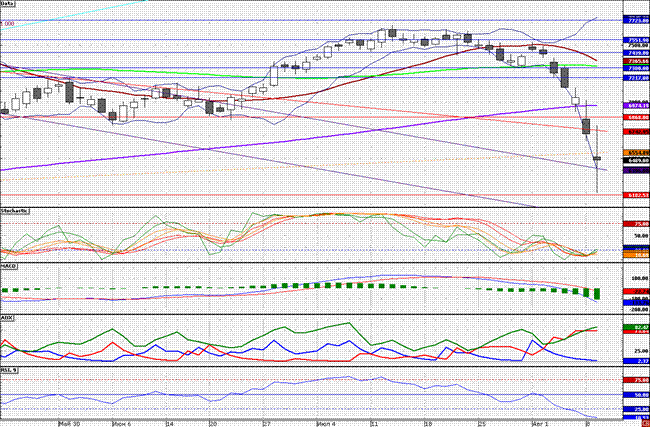Click the red icon in the bottom-right corner
Viewport: 650px width, 427px height.
coord(646,423)
